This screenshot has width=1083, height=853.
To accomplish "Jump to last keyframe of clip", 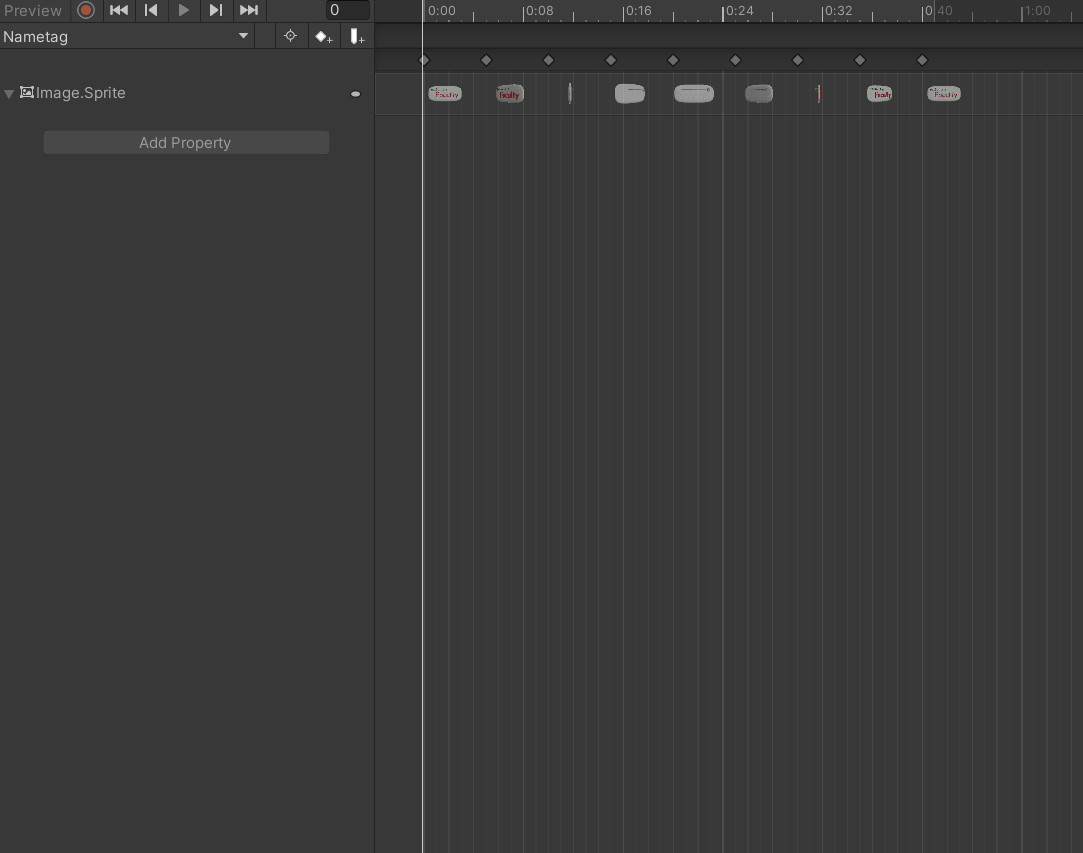I will [x=249, y=10].
